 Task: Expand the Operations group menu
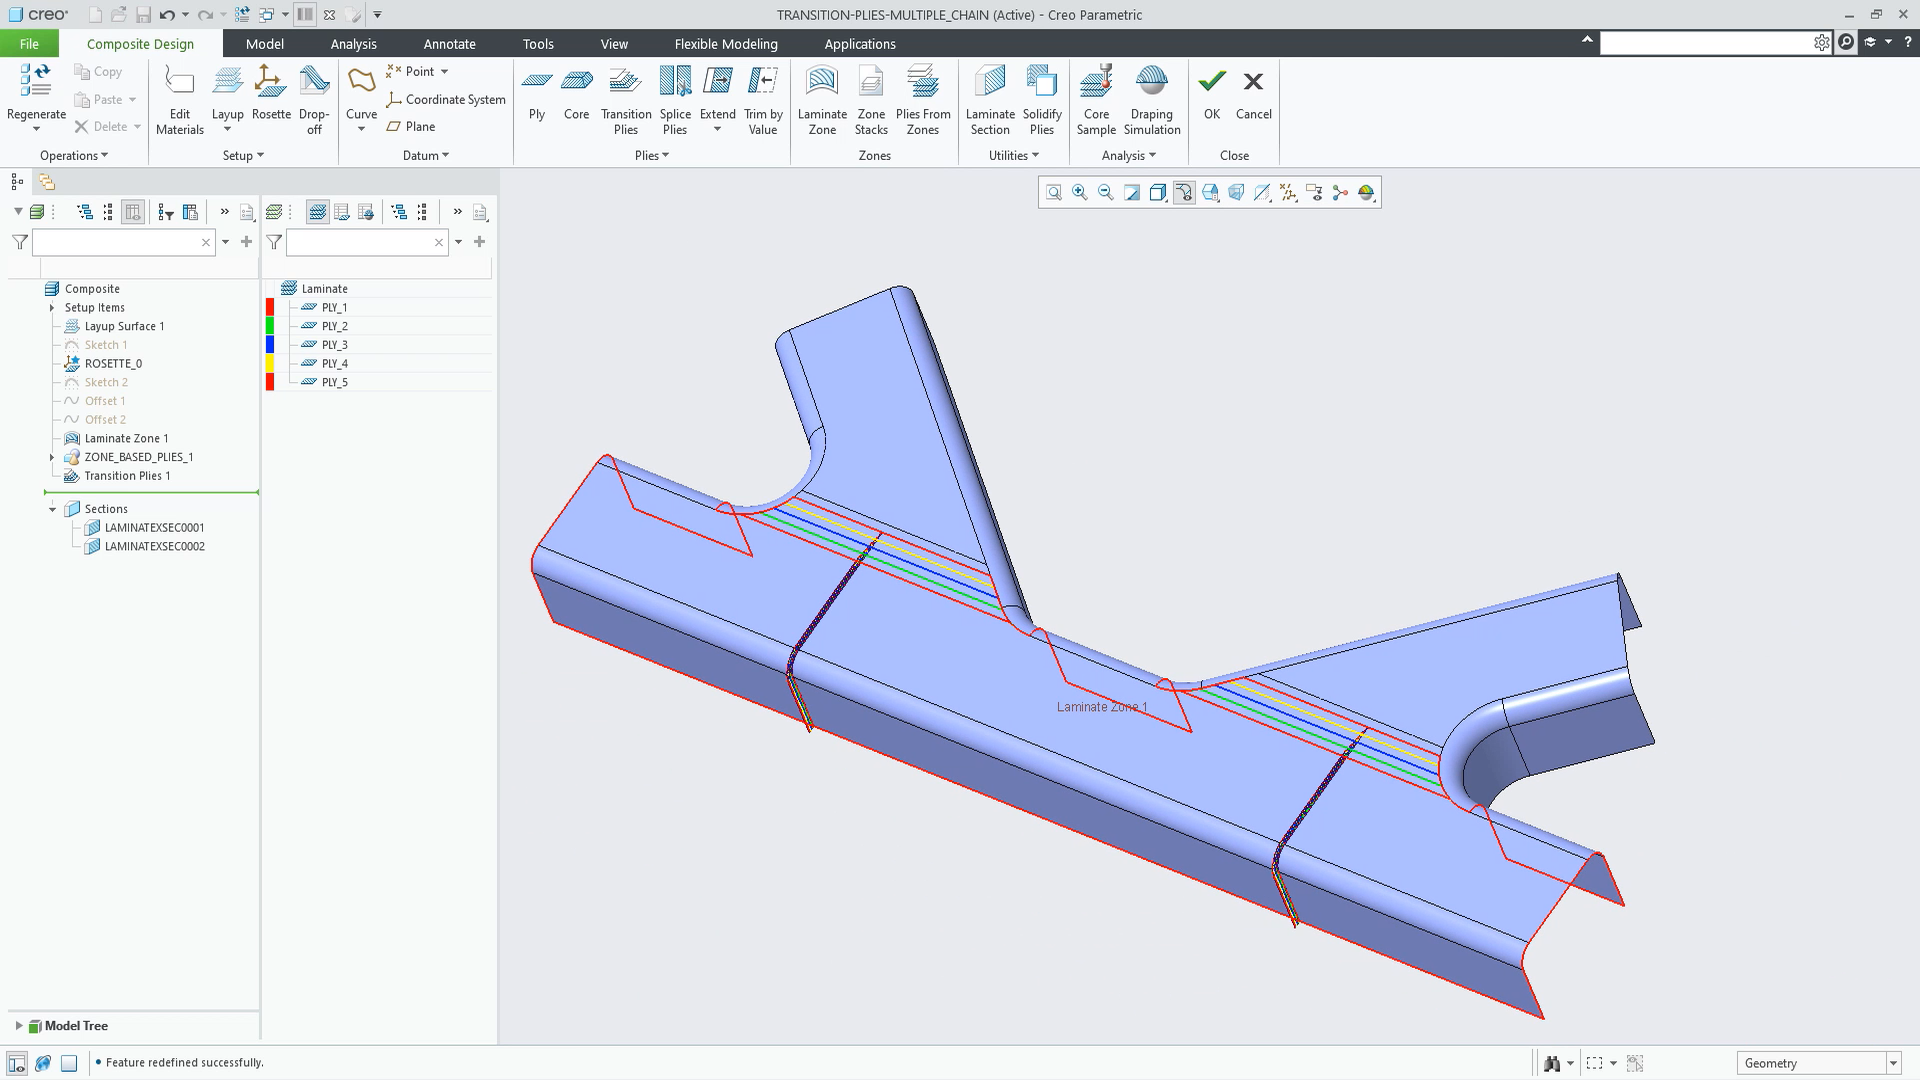[74, 156]
